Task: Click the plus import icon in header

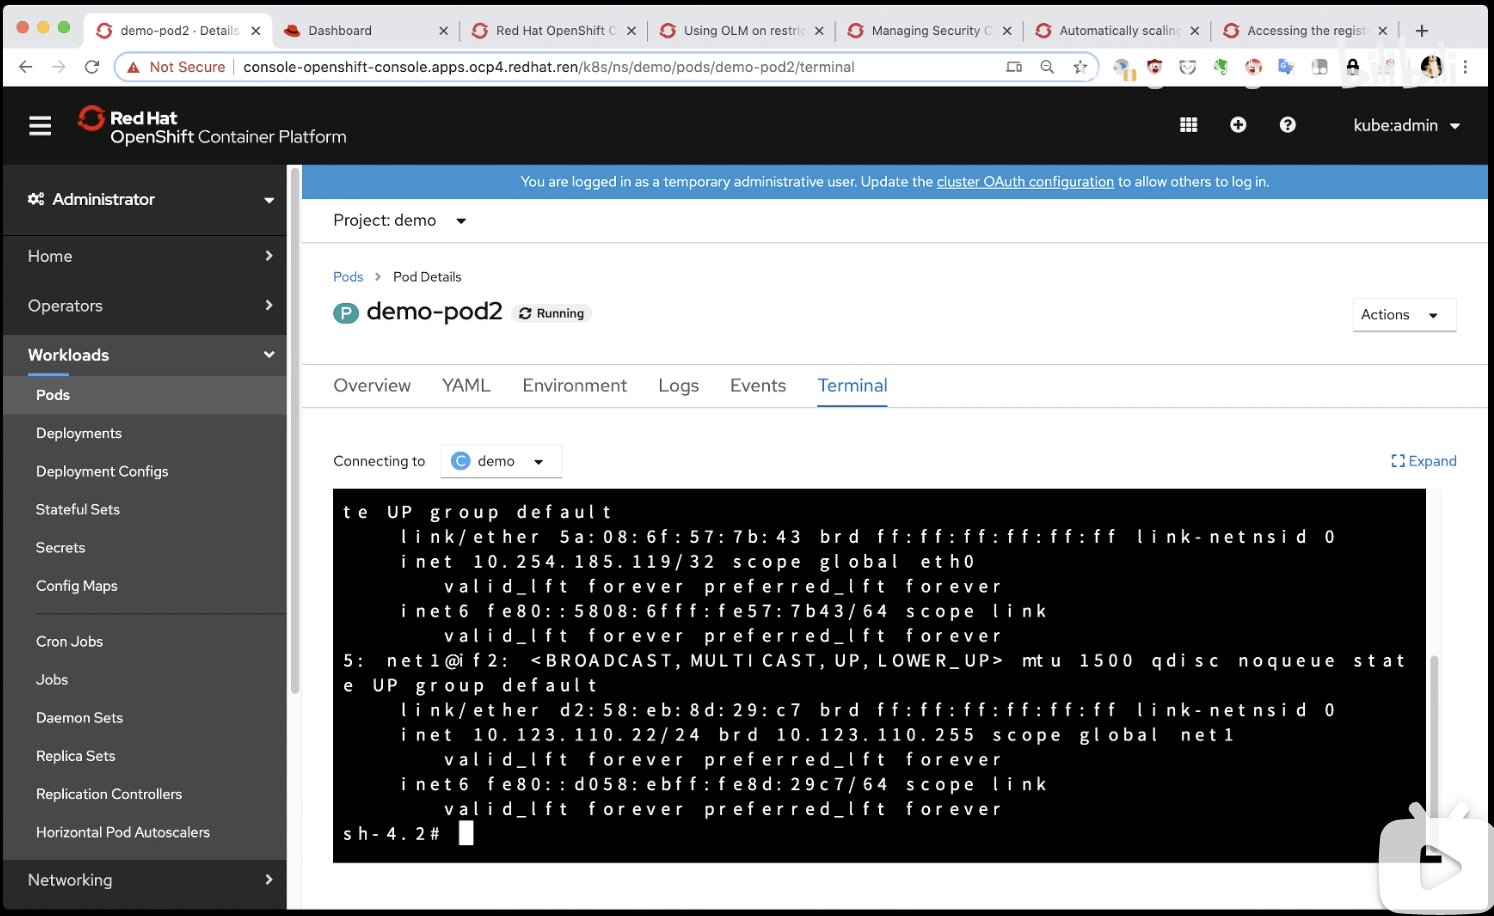Action: 1238,125
